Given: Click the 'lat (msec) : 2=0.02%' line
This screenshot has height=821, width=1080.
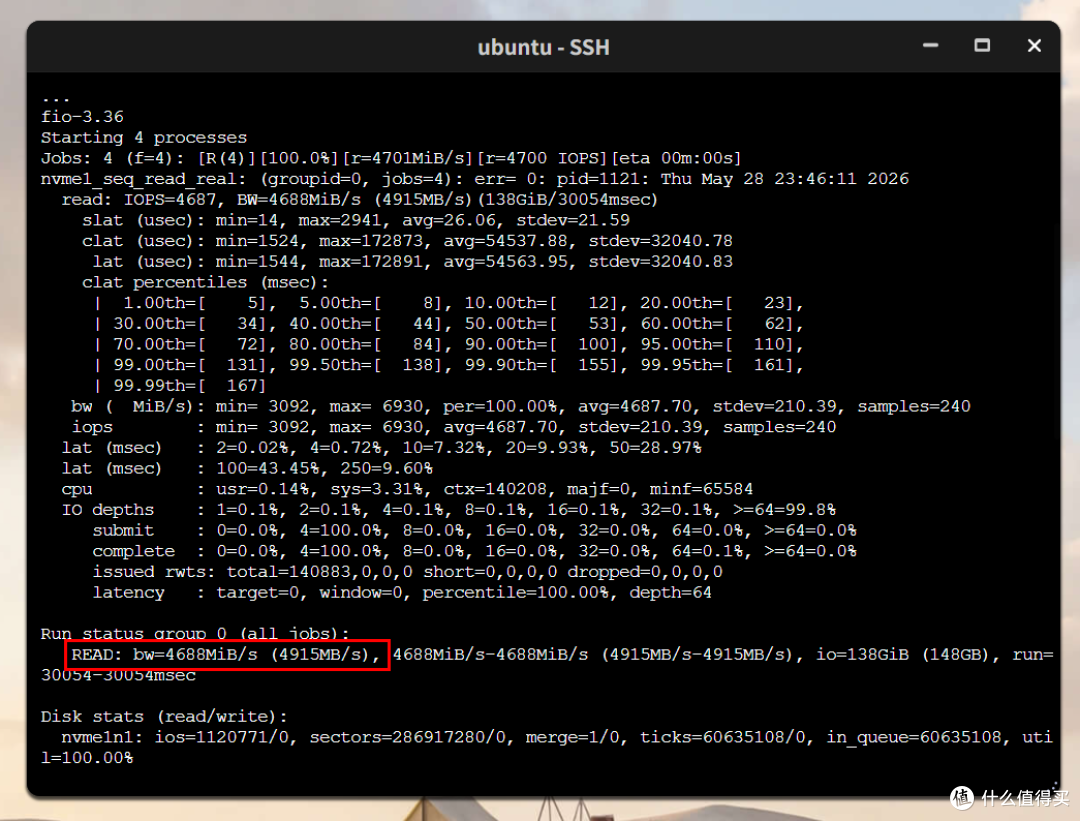Looking at the screenshot, I should tap(382, 447).
